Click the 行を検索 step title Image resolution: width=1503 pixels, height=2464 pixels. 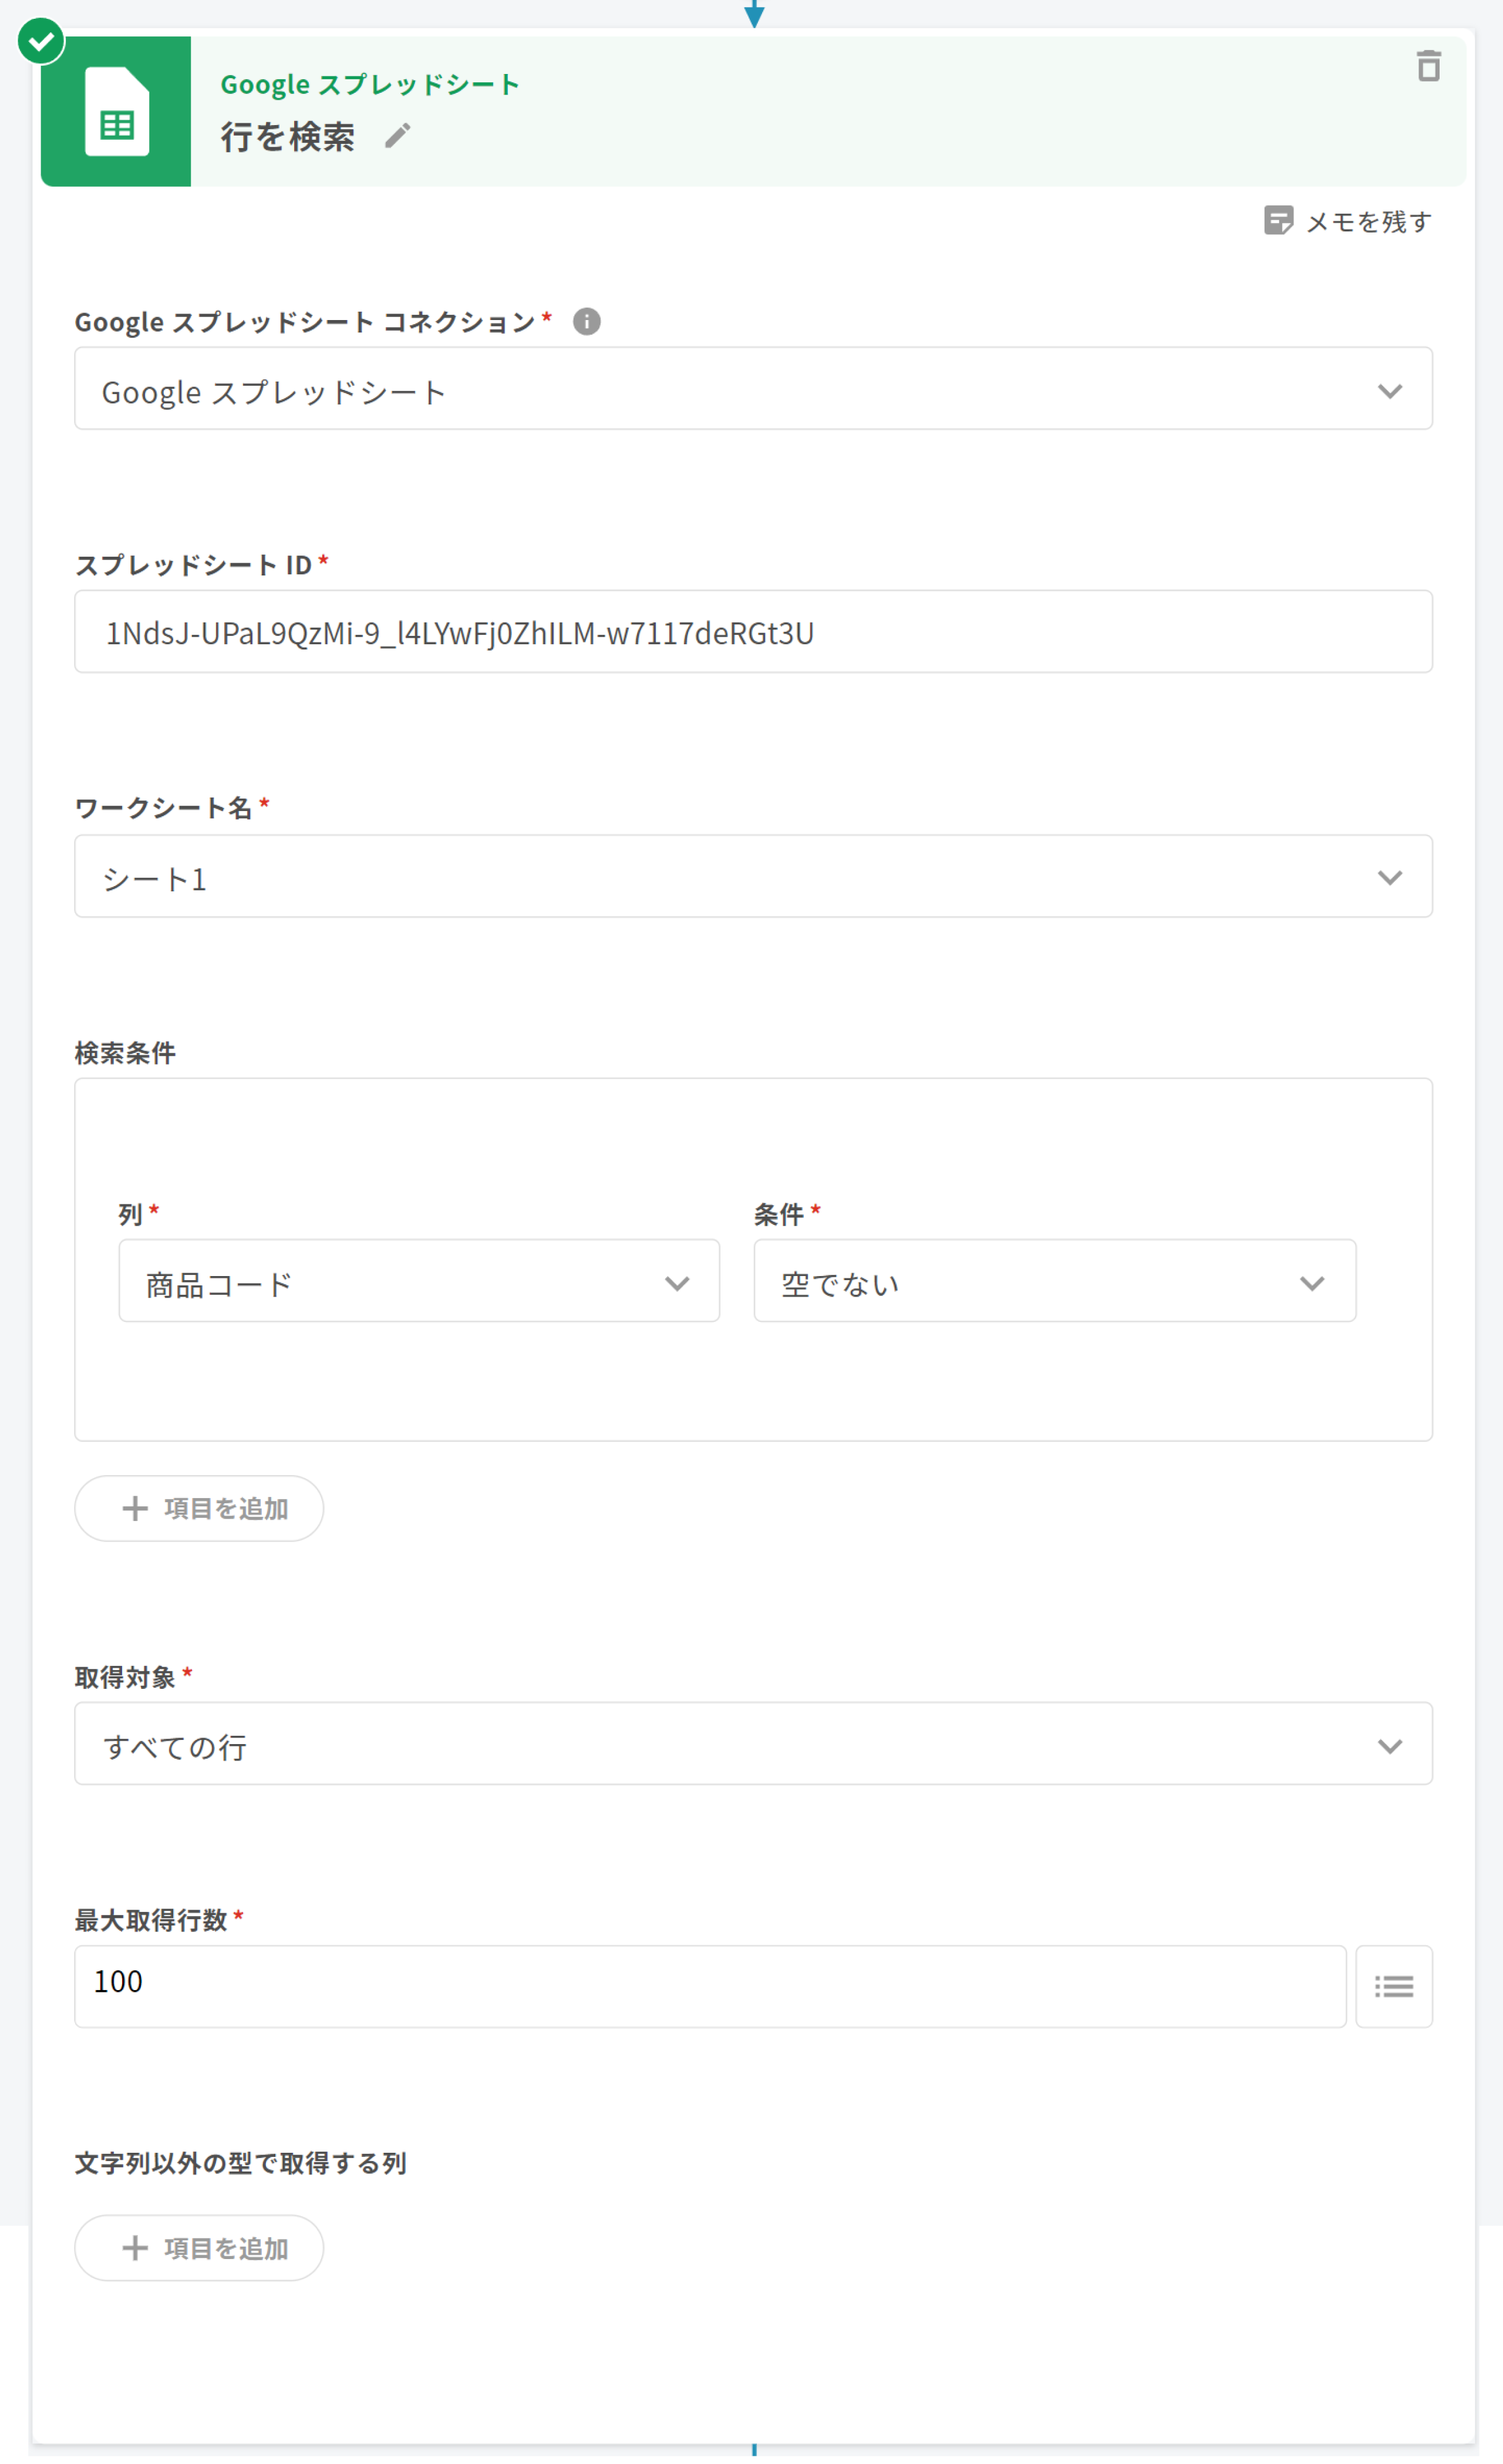coord(288,136)
